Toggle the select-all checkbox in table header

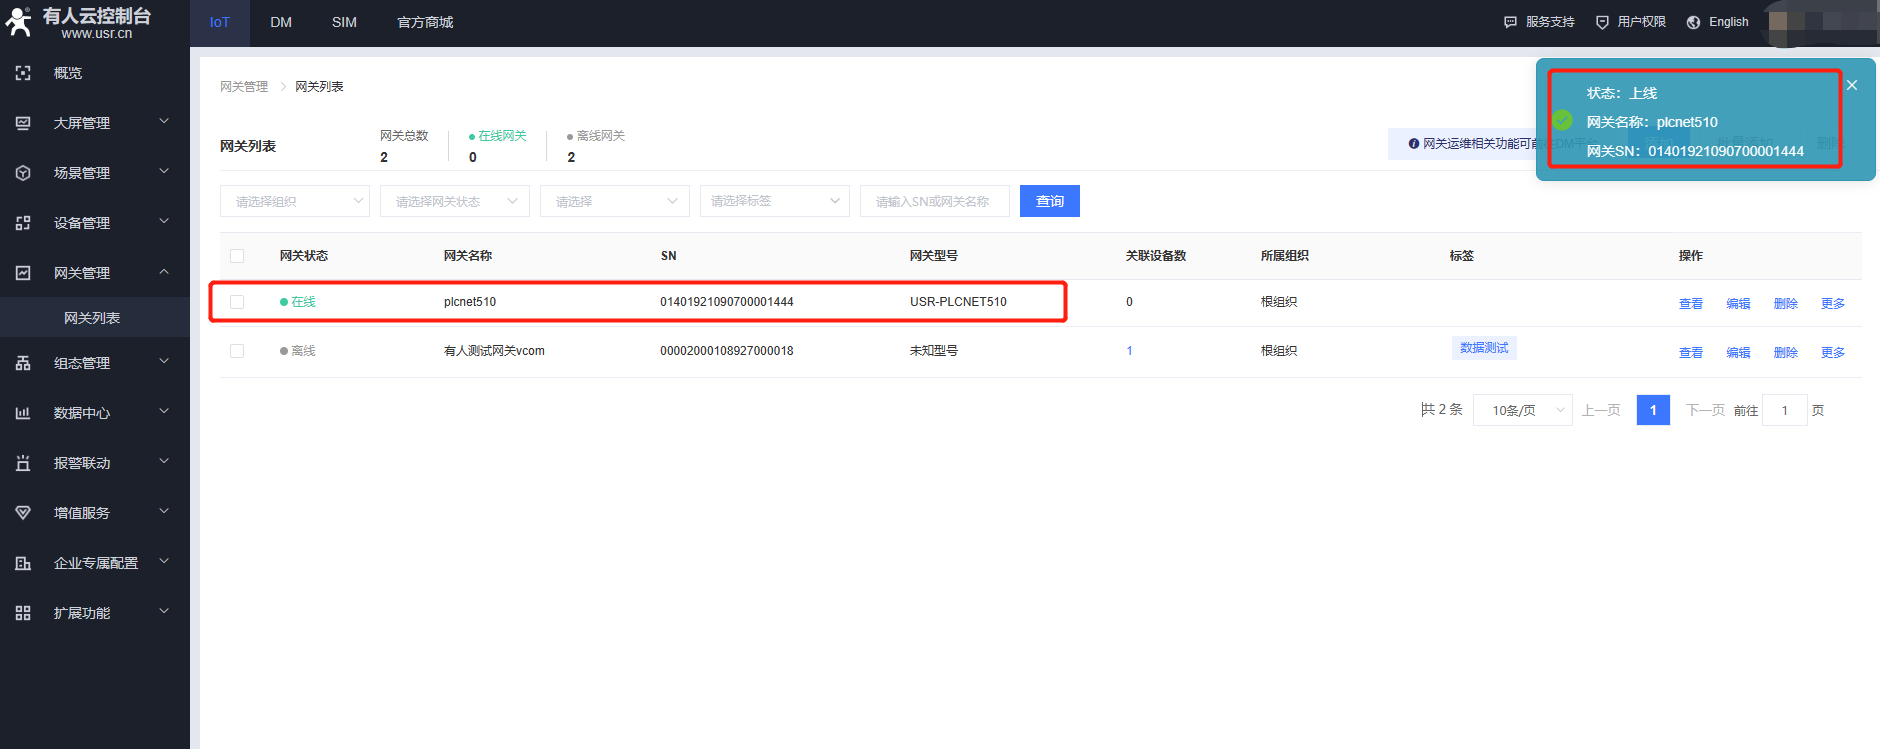coord(237,256)
